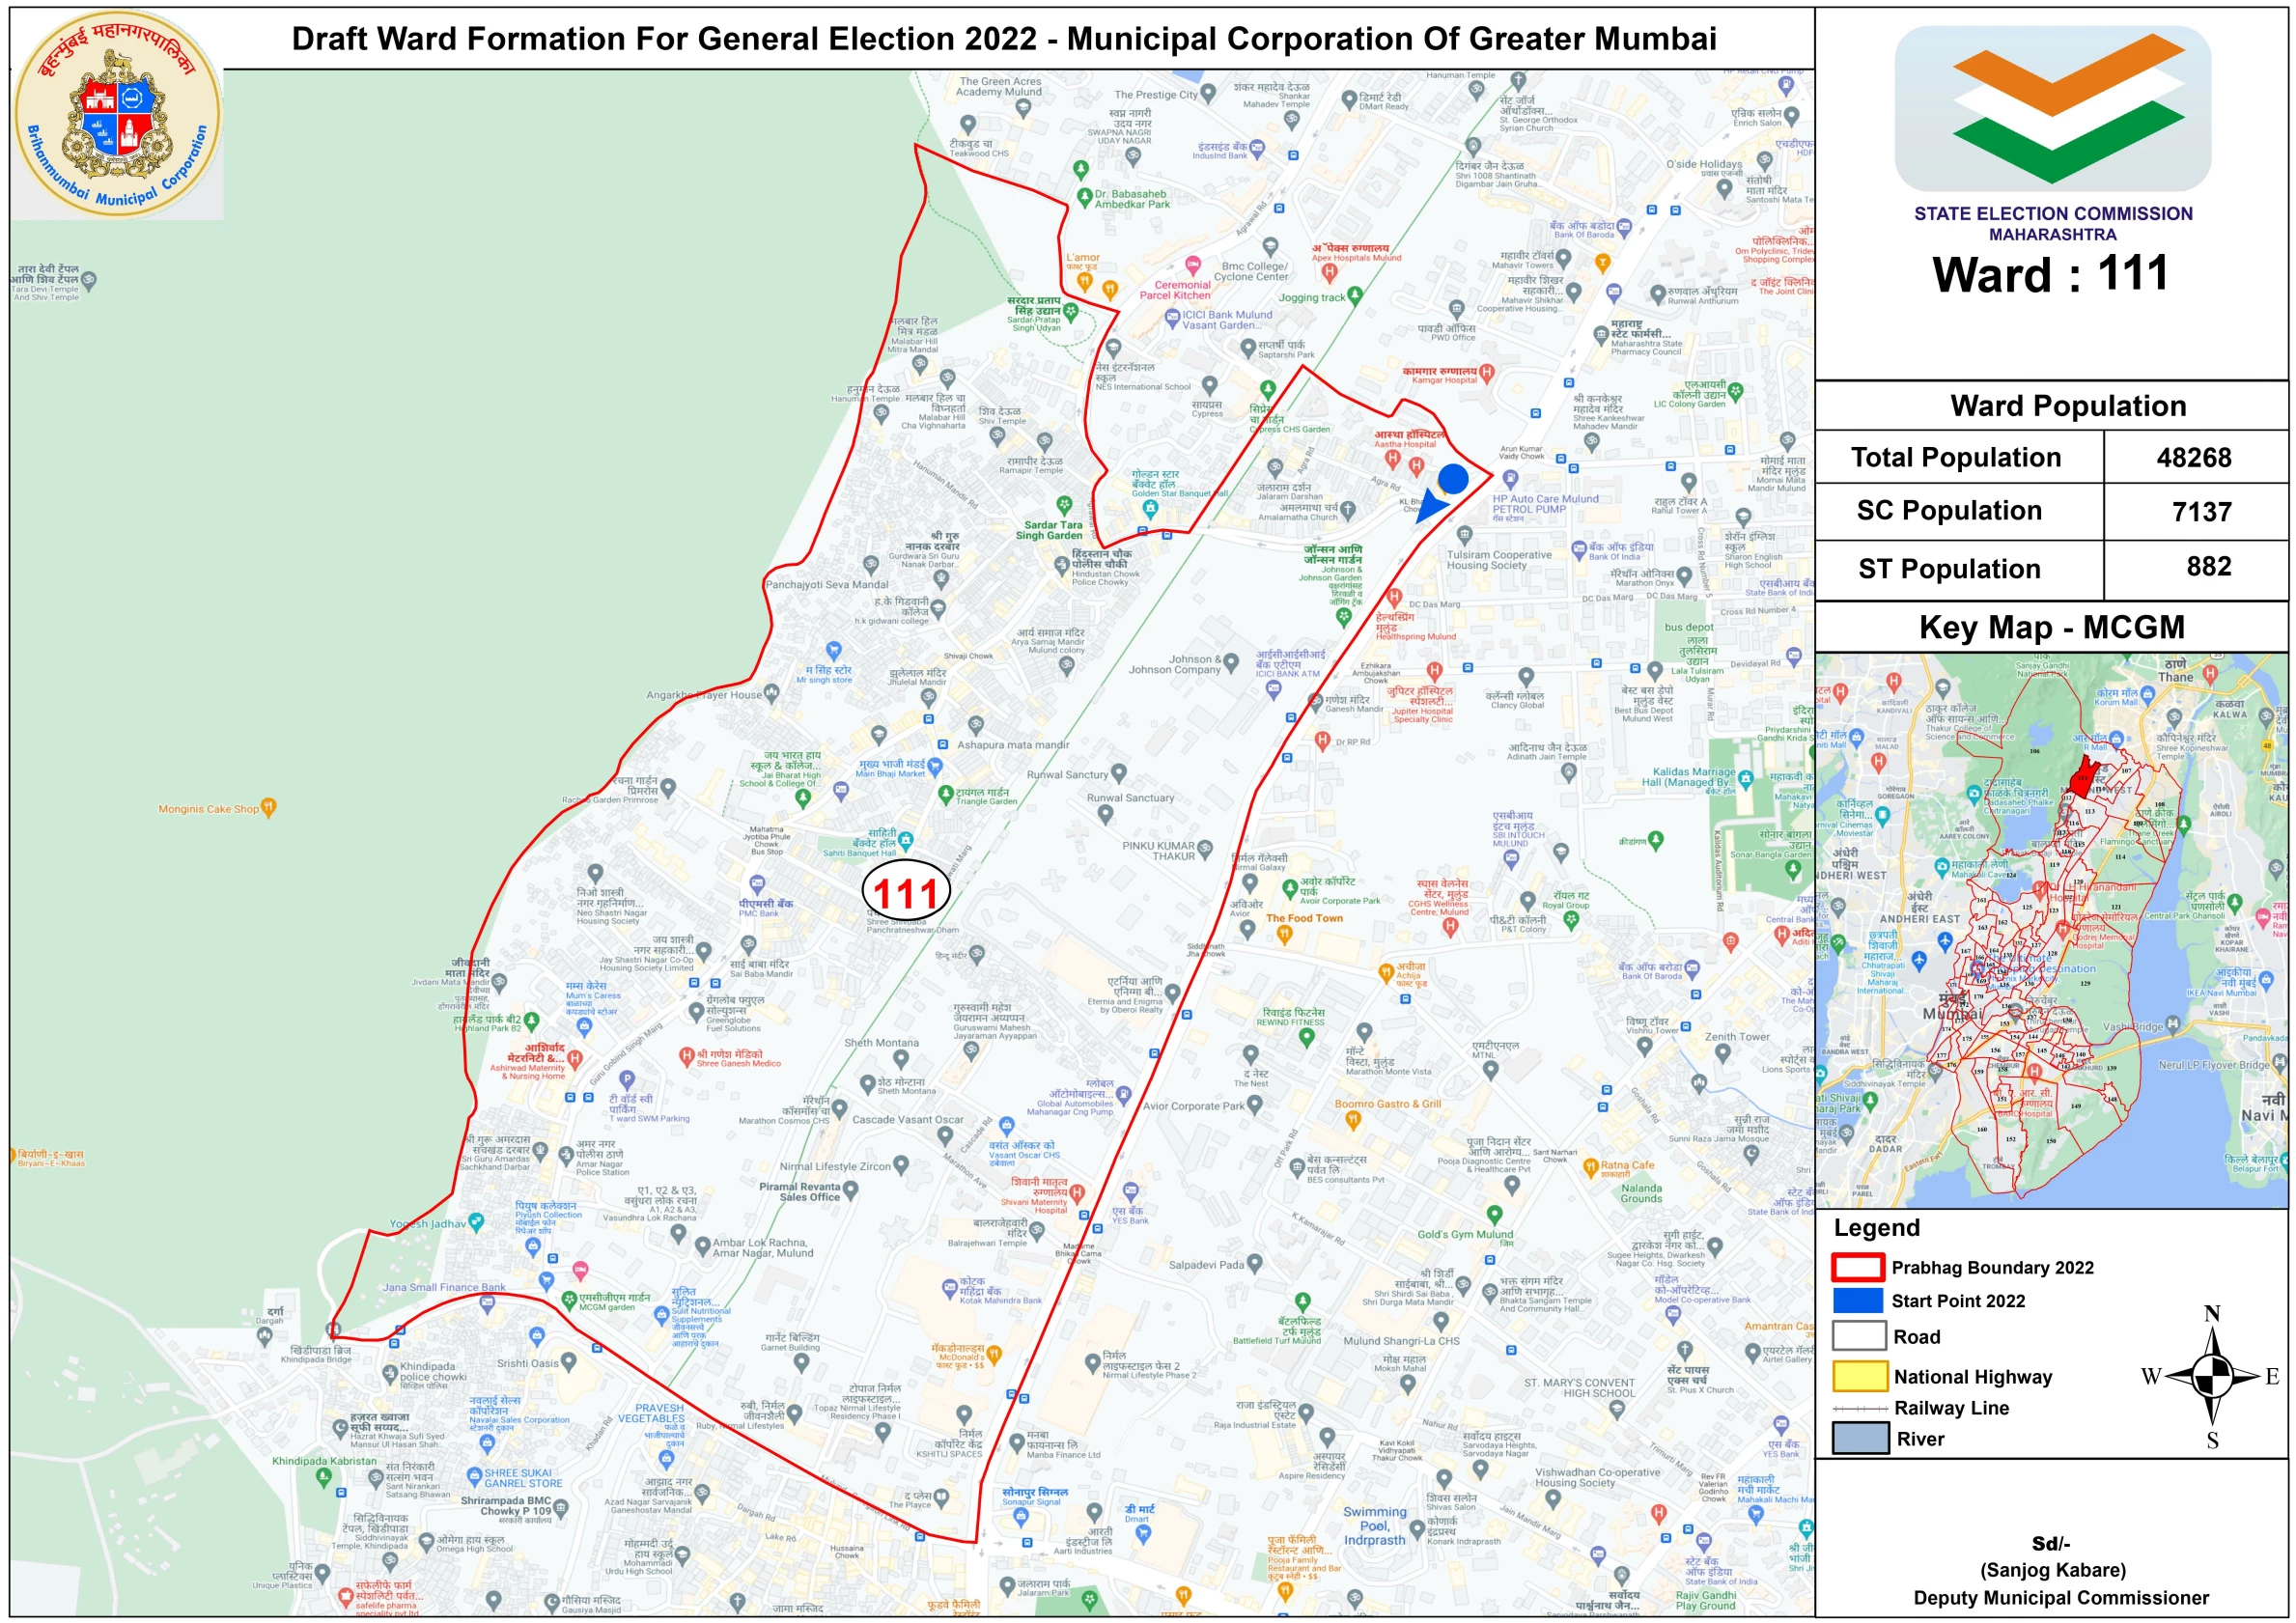
Task: Click the blue start point circle marker
Action: (x=1452, y=479)
